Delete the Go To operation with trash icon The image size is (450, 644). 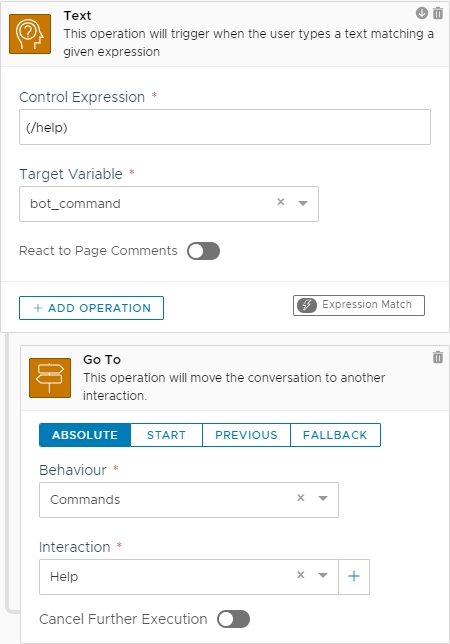[438, 357]
